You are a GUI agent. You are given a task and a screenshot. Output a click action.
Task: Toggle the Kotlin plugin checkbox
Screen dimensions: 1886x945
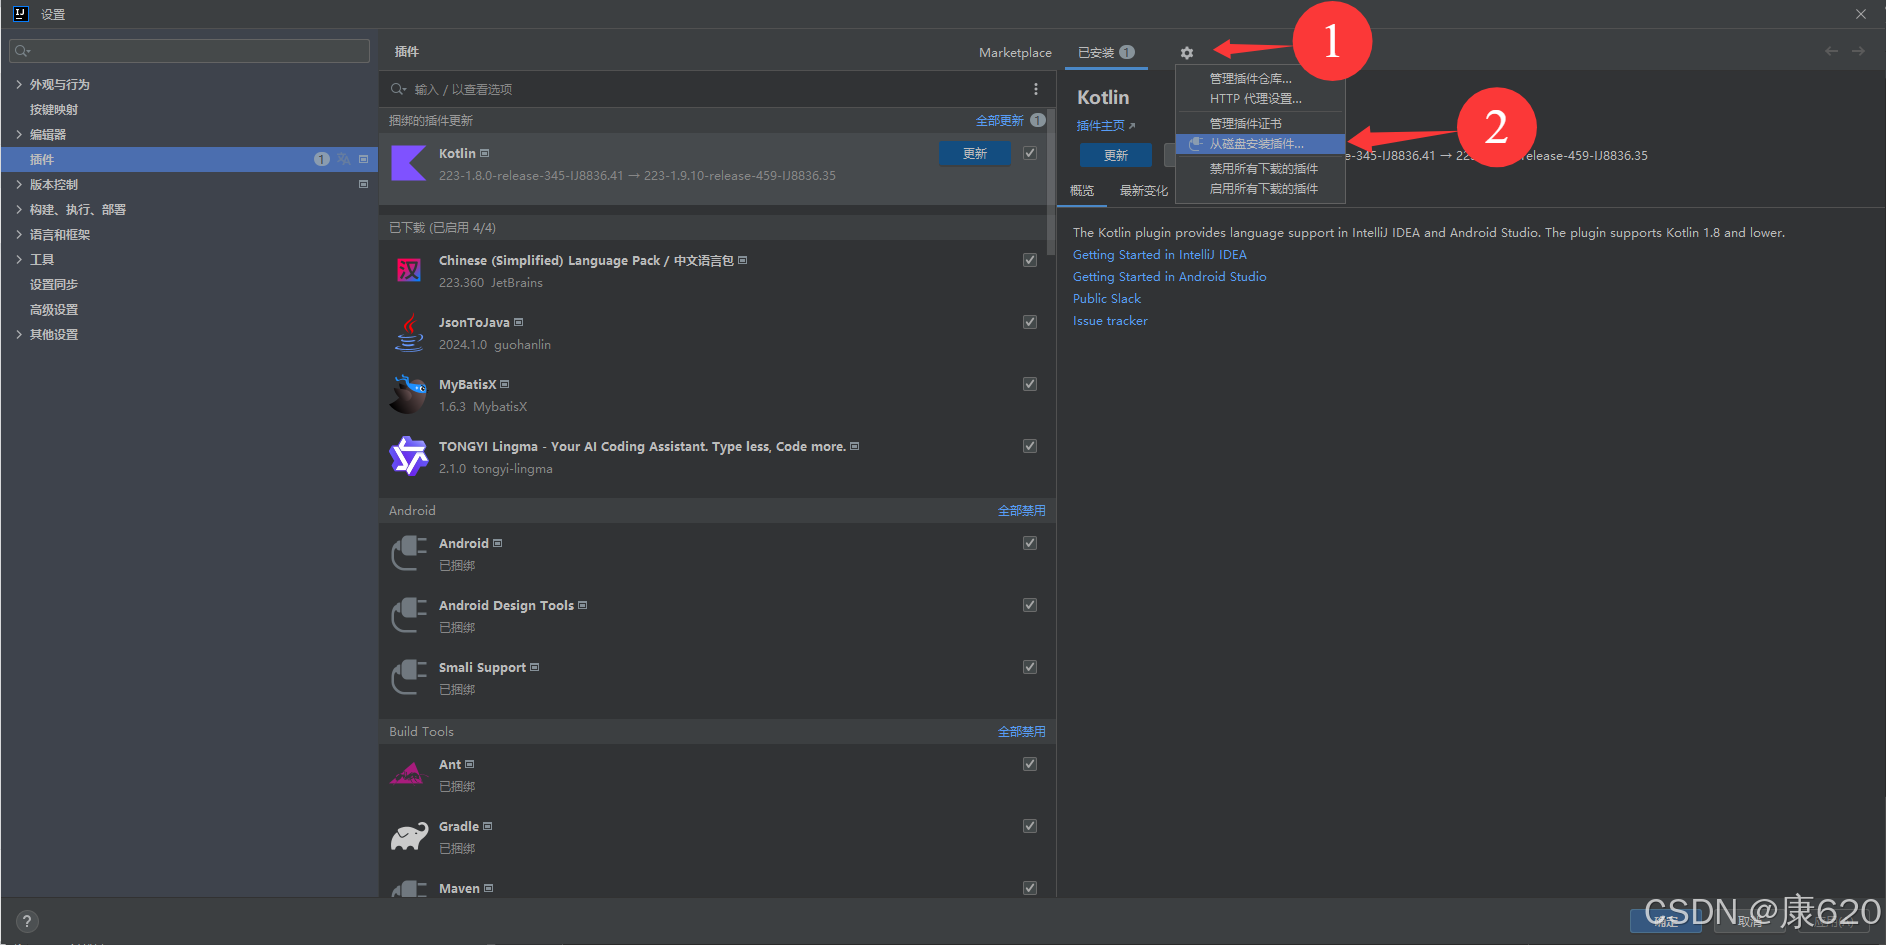(x=1030, y=153)
